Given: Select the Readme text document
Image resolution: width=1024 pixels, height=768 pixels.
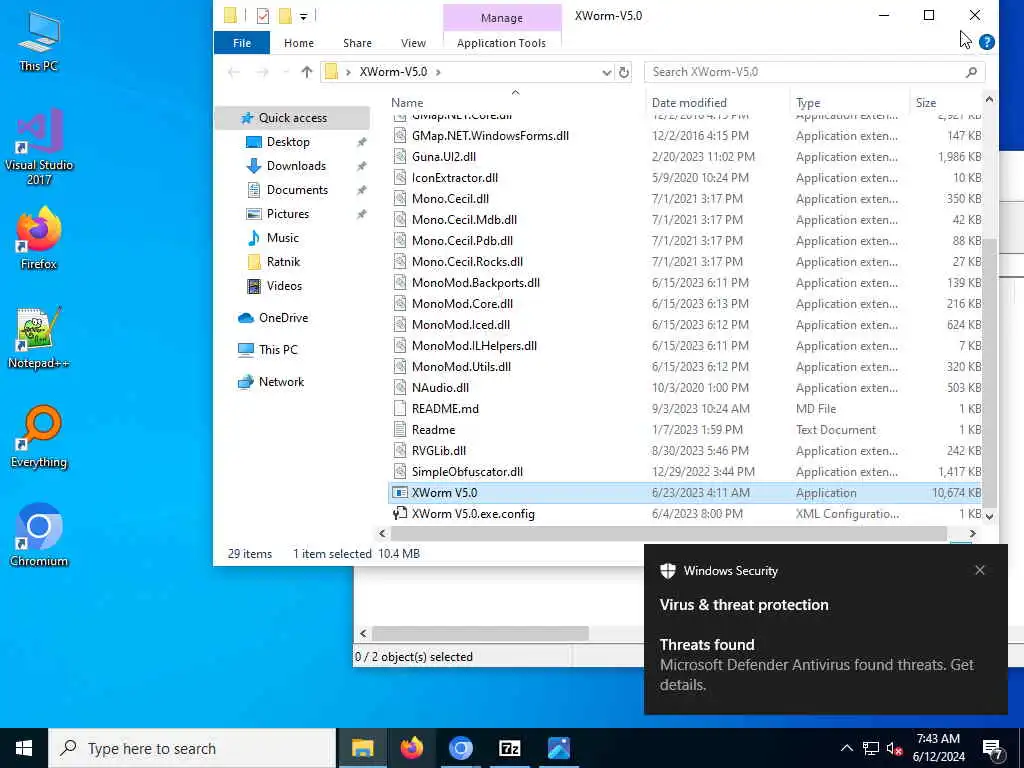Looking at the screenshot, I should pyautogui.click(x=433, y=430).
